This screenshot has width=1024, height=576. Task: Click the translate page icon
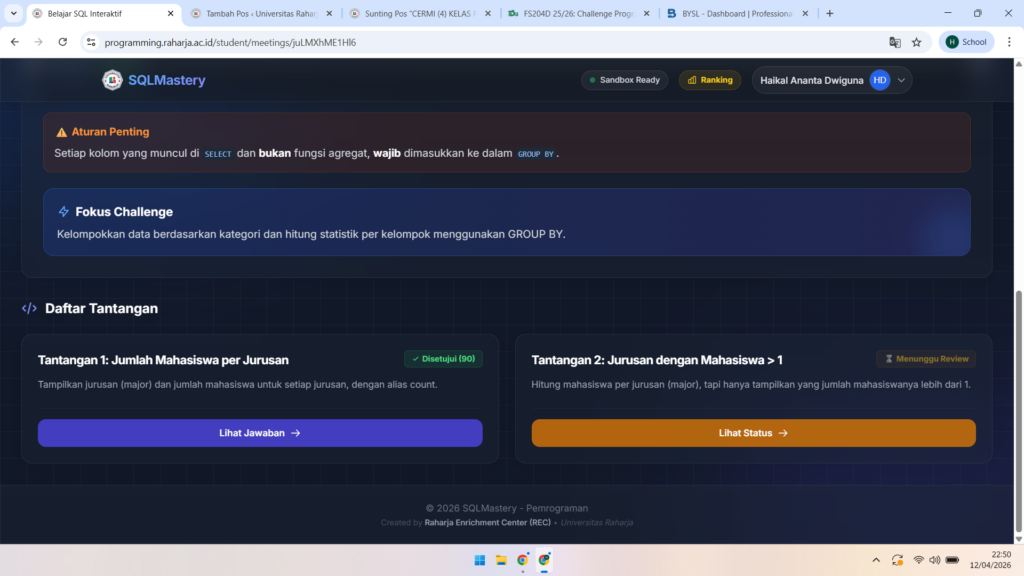point(895,42)
